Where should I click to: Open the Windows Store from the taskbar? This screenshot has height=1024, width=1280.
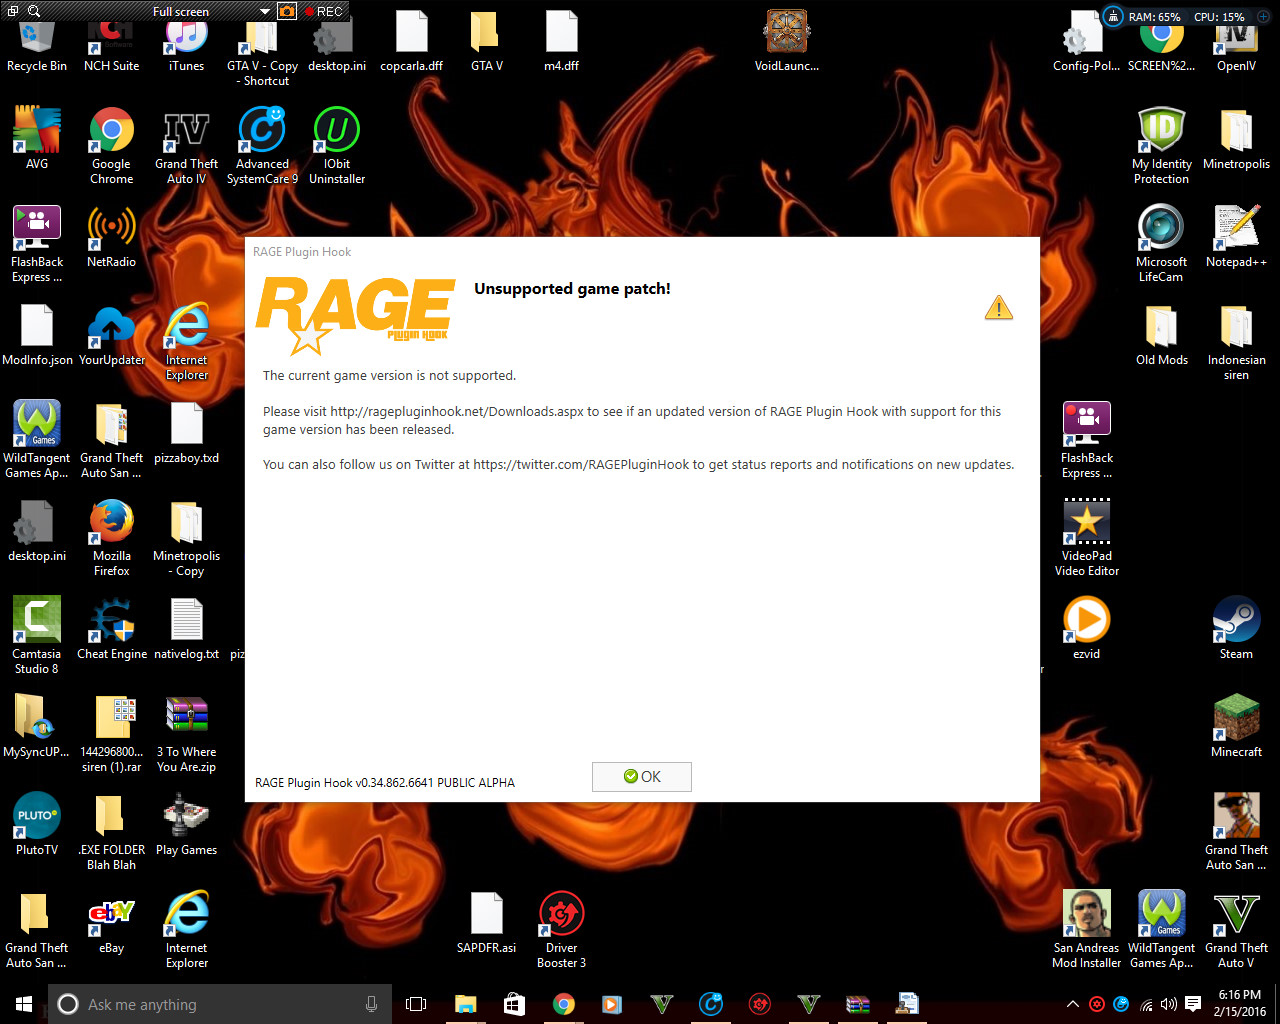click(x=514, y=1004)
